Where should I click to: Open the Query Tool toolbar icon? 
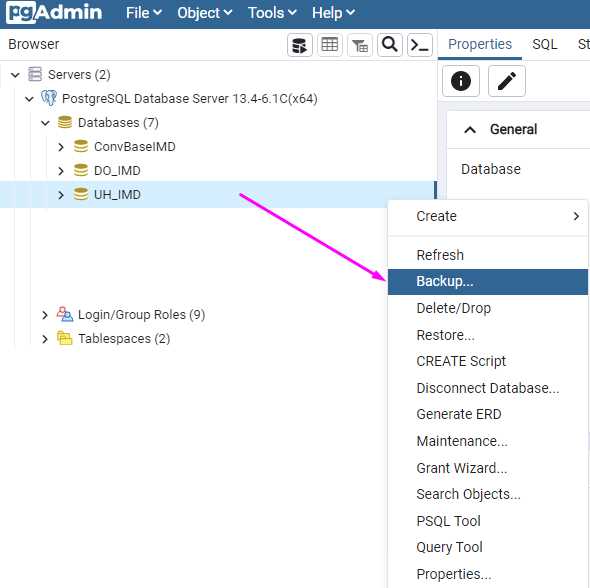pyautogui.click(x=300, y=45)
